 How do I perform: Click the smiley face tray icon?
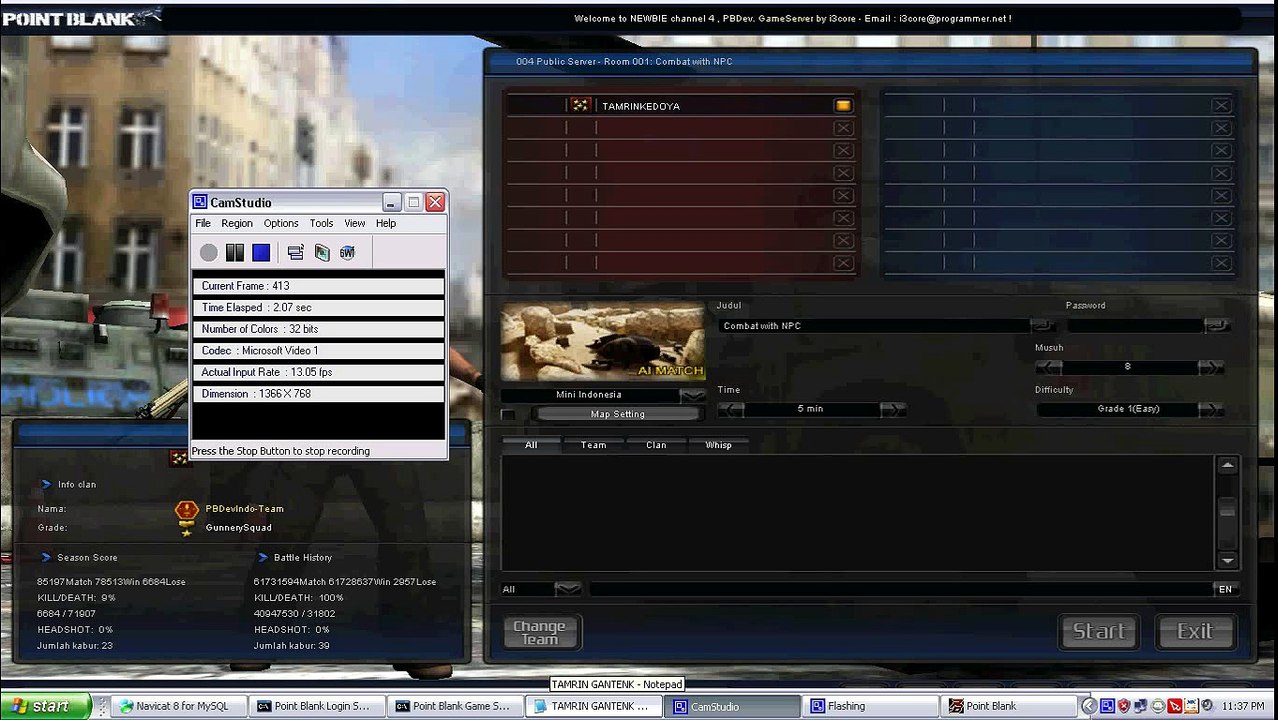click(x=1158, y=706)
